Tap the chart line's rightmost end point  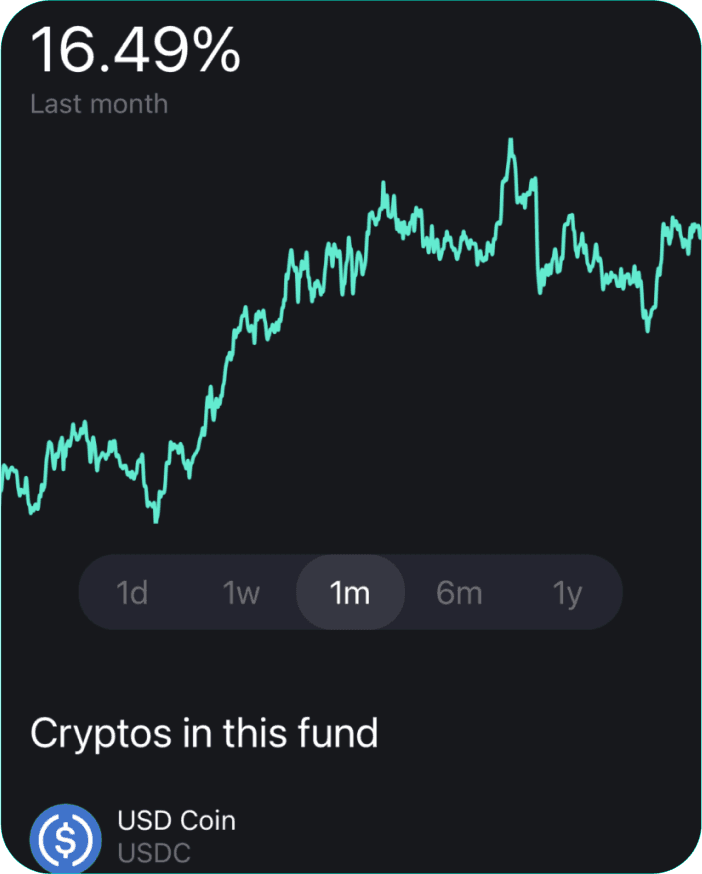699,231
